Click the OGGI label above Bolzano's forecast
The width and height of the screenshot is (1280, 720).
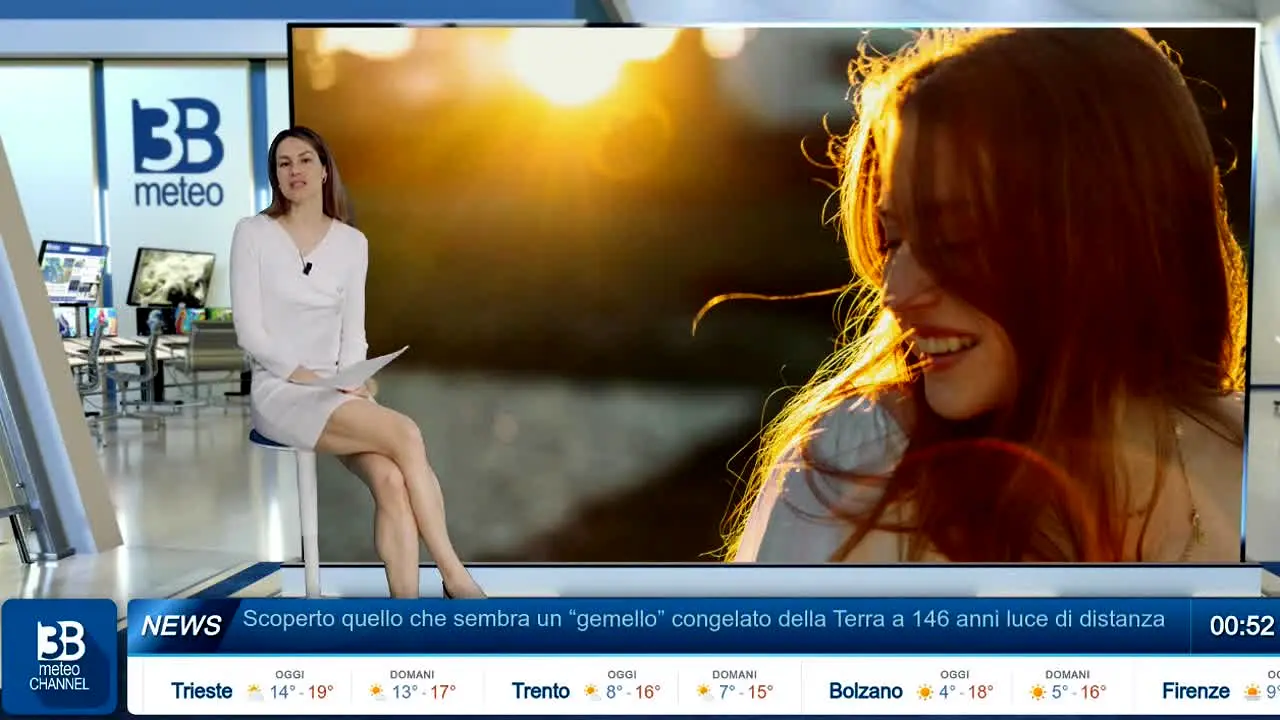(955, 675)
